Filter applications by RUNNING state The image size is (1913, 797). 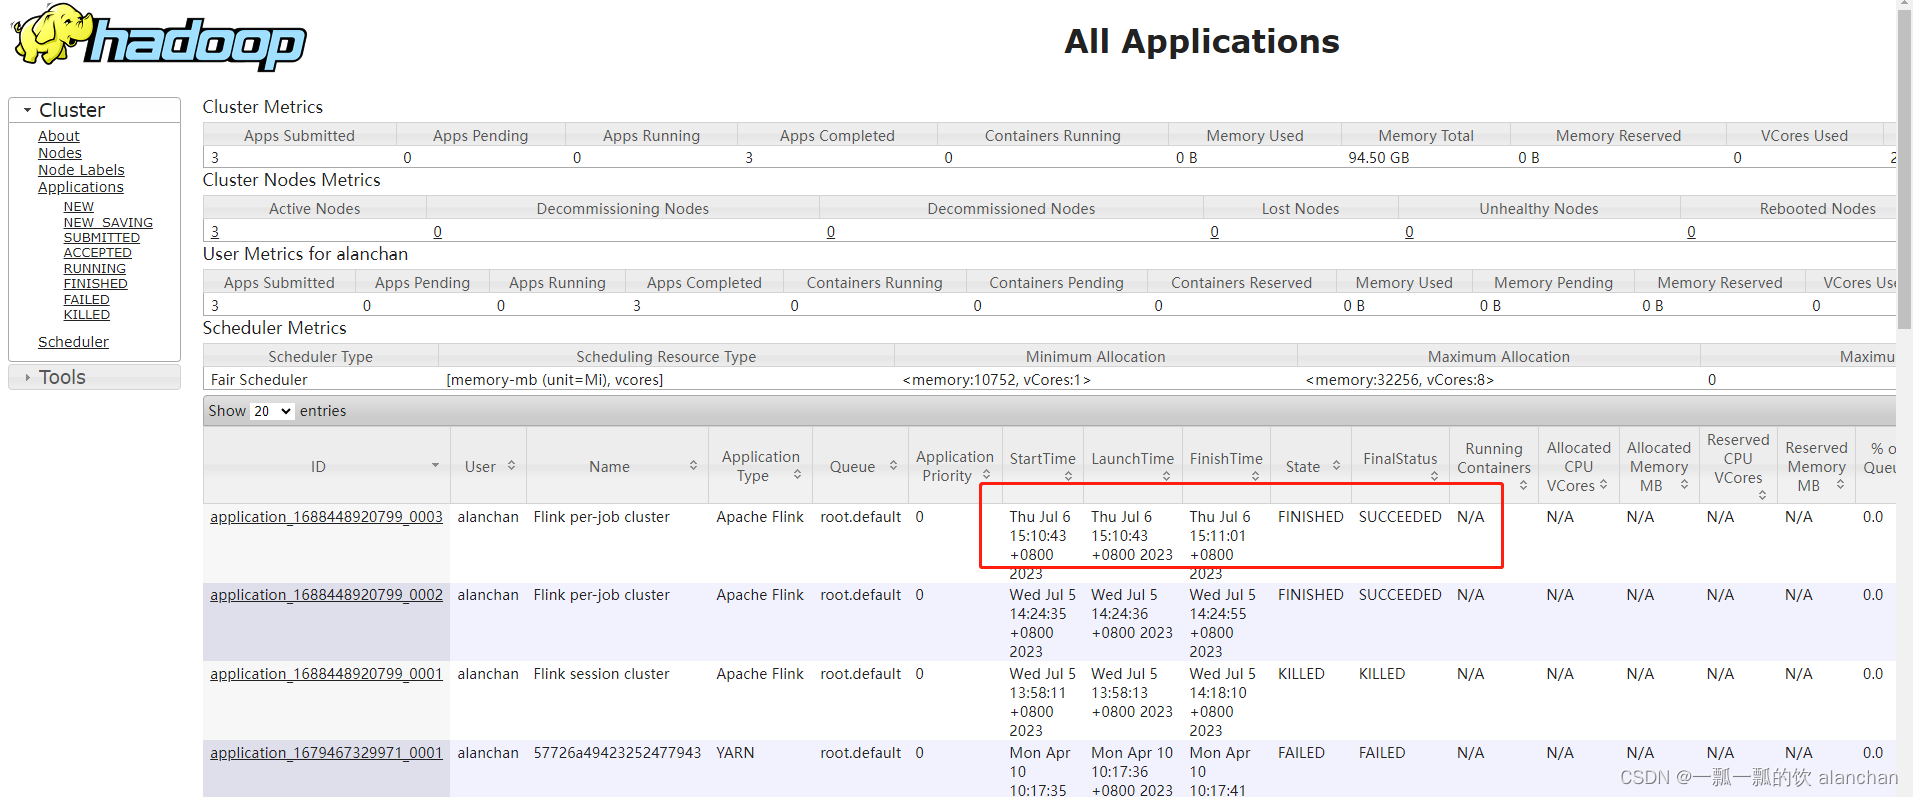[95, 269]
